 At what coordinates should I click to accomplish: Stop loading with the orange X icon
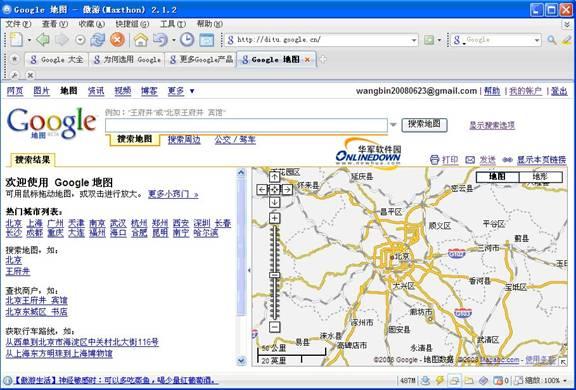pyautogui.click(x=117, y=40)
